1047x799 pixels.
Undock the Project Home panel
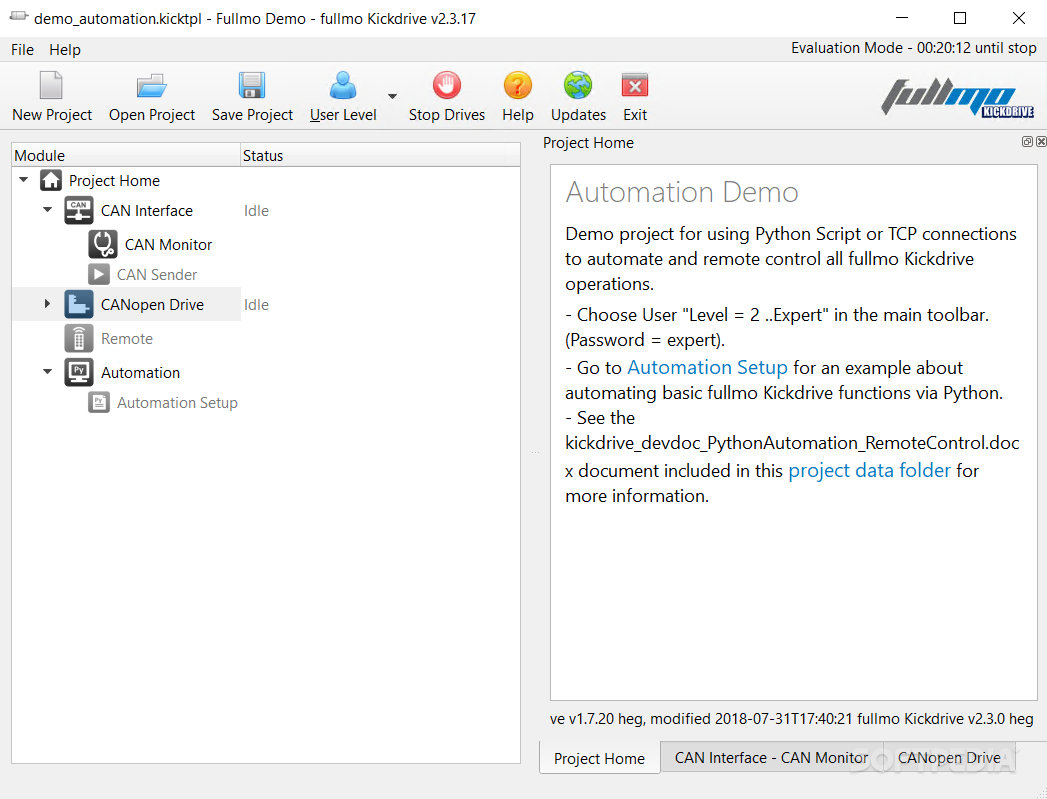(1027, 142)
